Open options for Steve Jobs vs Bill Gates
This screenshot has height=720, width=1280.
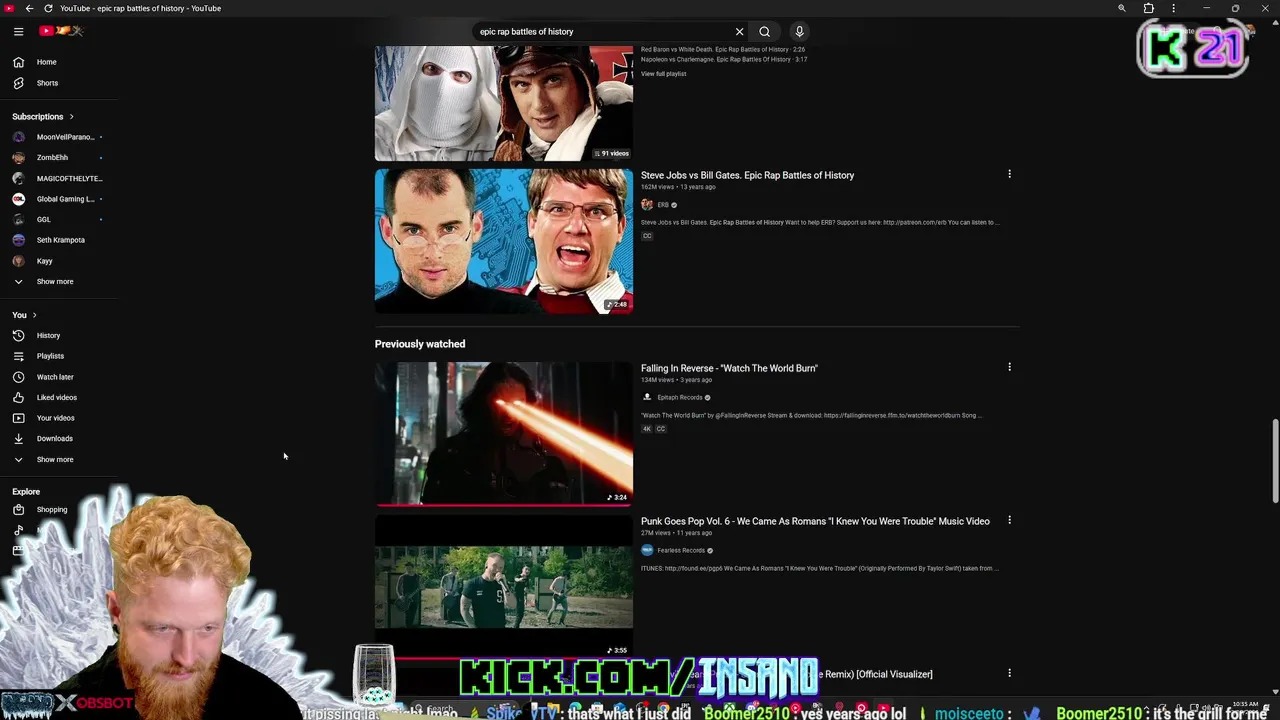pos(1009,174)
